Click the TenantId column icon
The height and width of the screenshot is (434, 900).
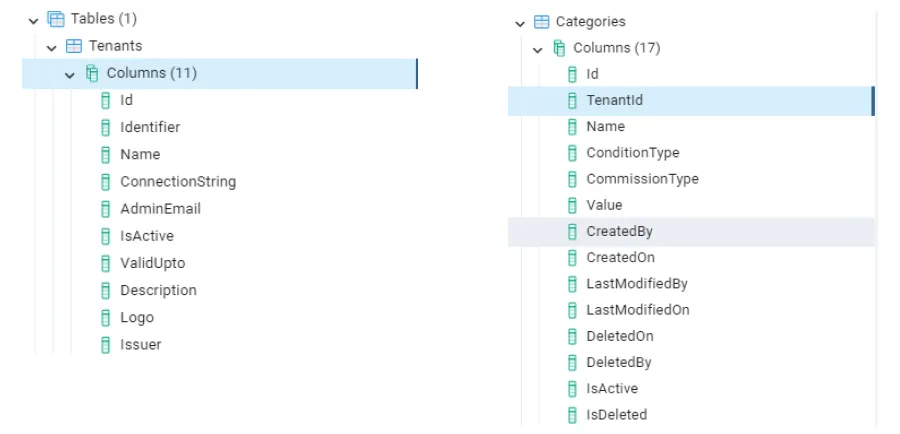click(x=572, y=100)
